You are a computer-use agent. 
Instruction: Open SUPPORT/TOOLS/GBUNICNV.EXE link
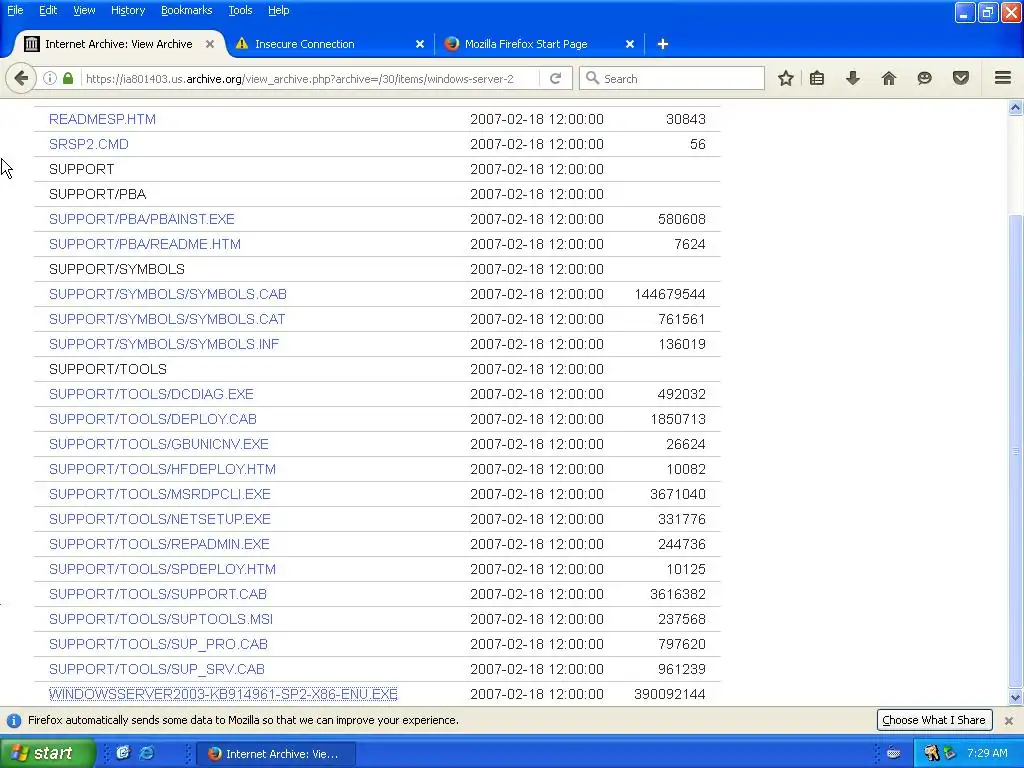pyautogui.click(x=159, y=444)
